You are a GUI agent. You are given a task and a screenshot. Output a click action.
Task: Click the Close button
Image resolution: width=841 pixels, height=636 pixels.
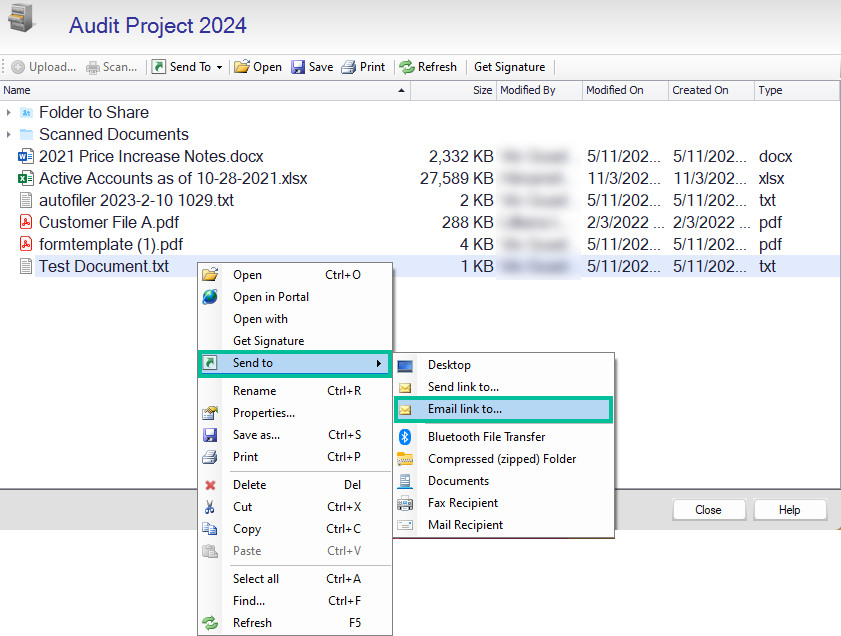pyautogui.click(x=709, y=510)
